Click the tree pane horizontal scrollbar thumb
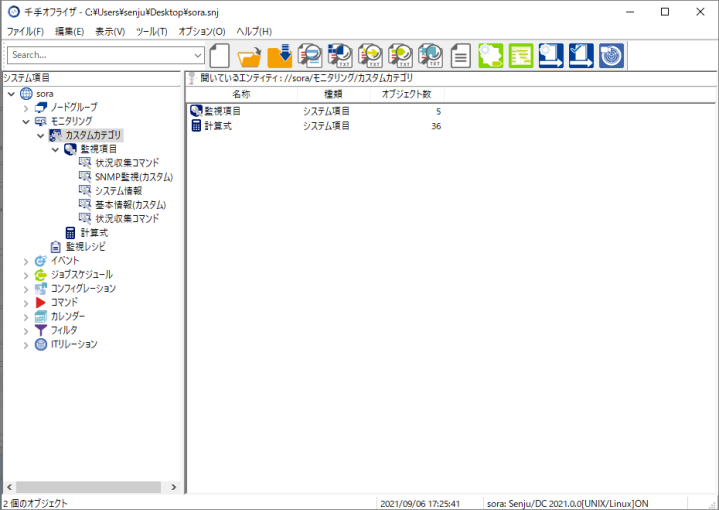 (x=88, y=487)
